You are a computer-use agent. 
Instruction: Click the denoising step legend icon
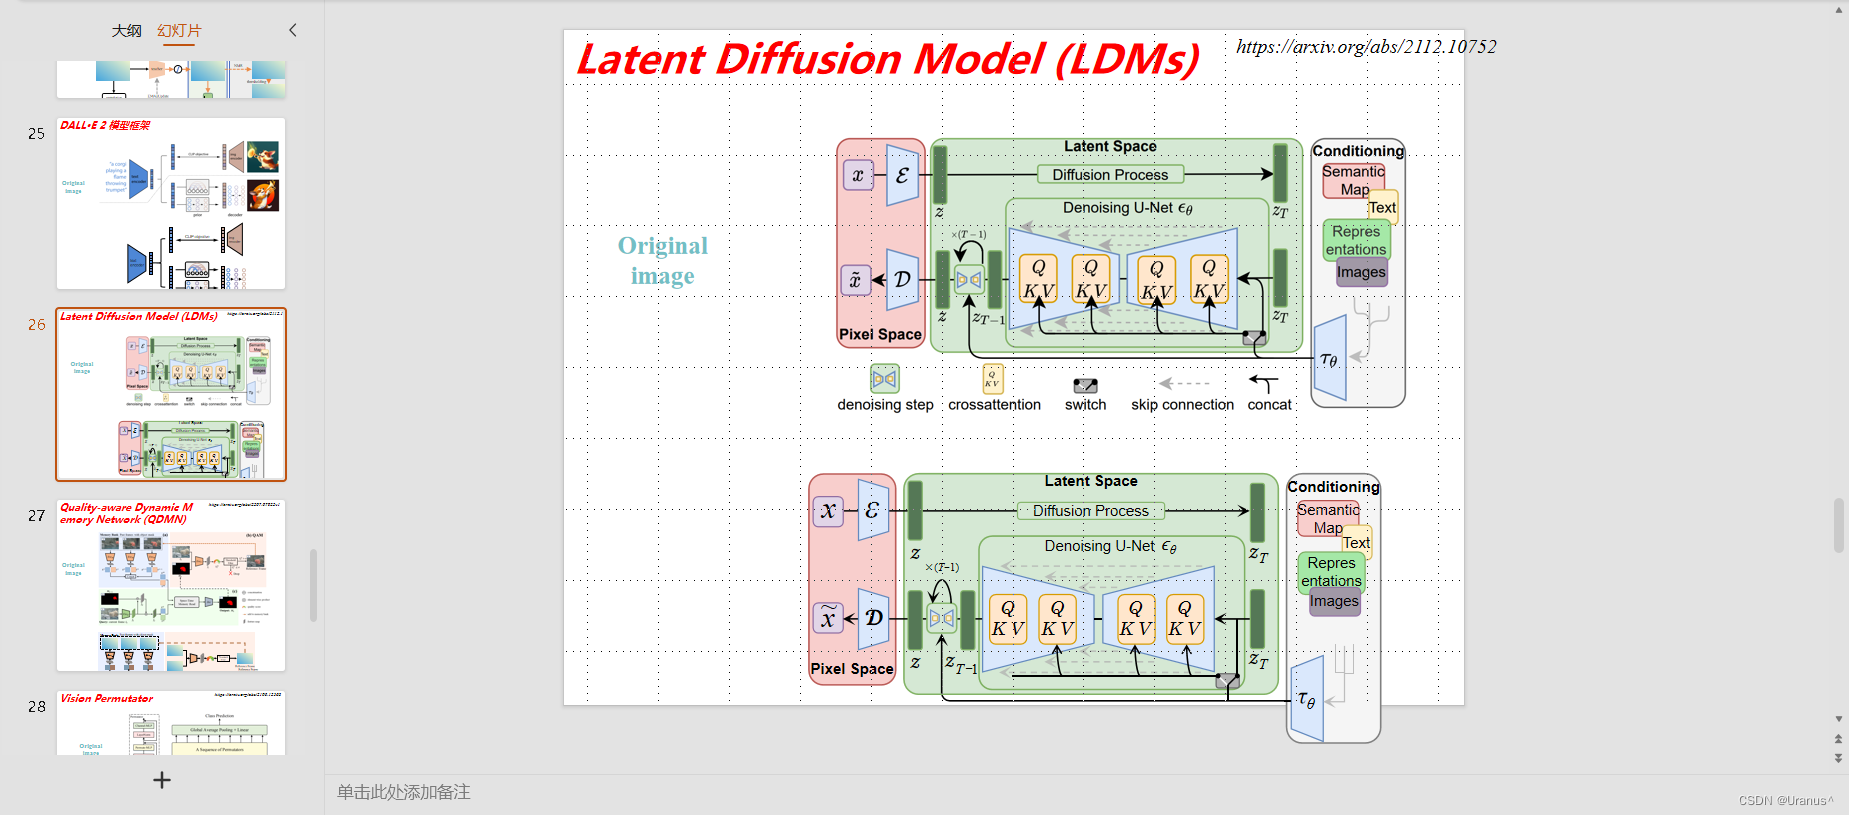click(x=884, y=379)
